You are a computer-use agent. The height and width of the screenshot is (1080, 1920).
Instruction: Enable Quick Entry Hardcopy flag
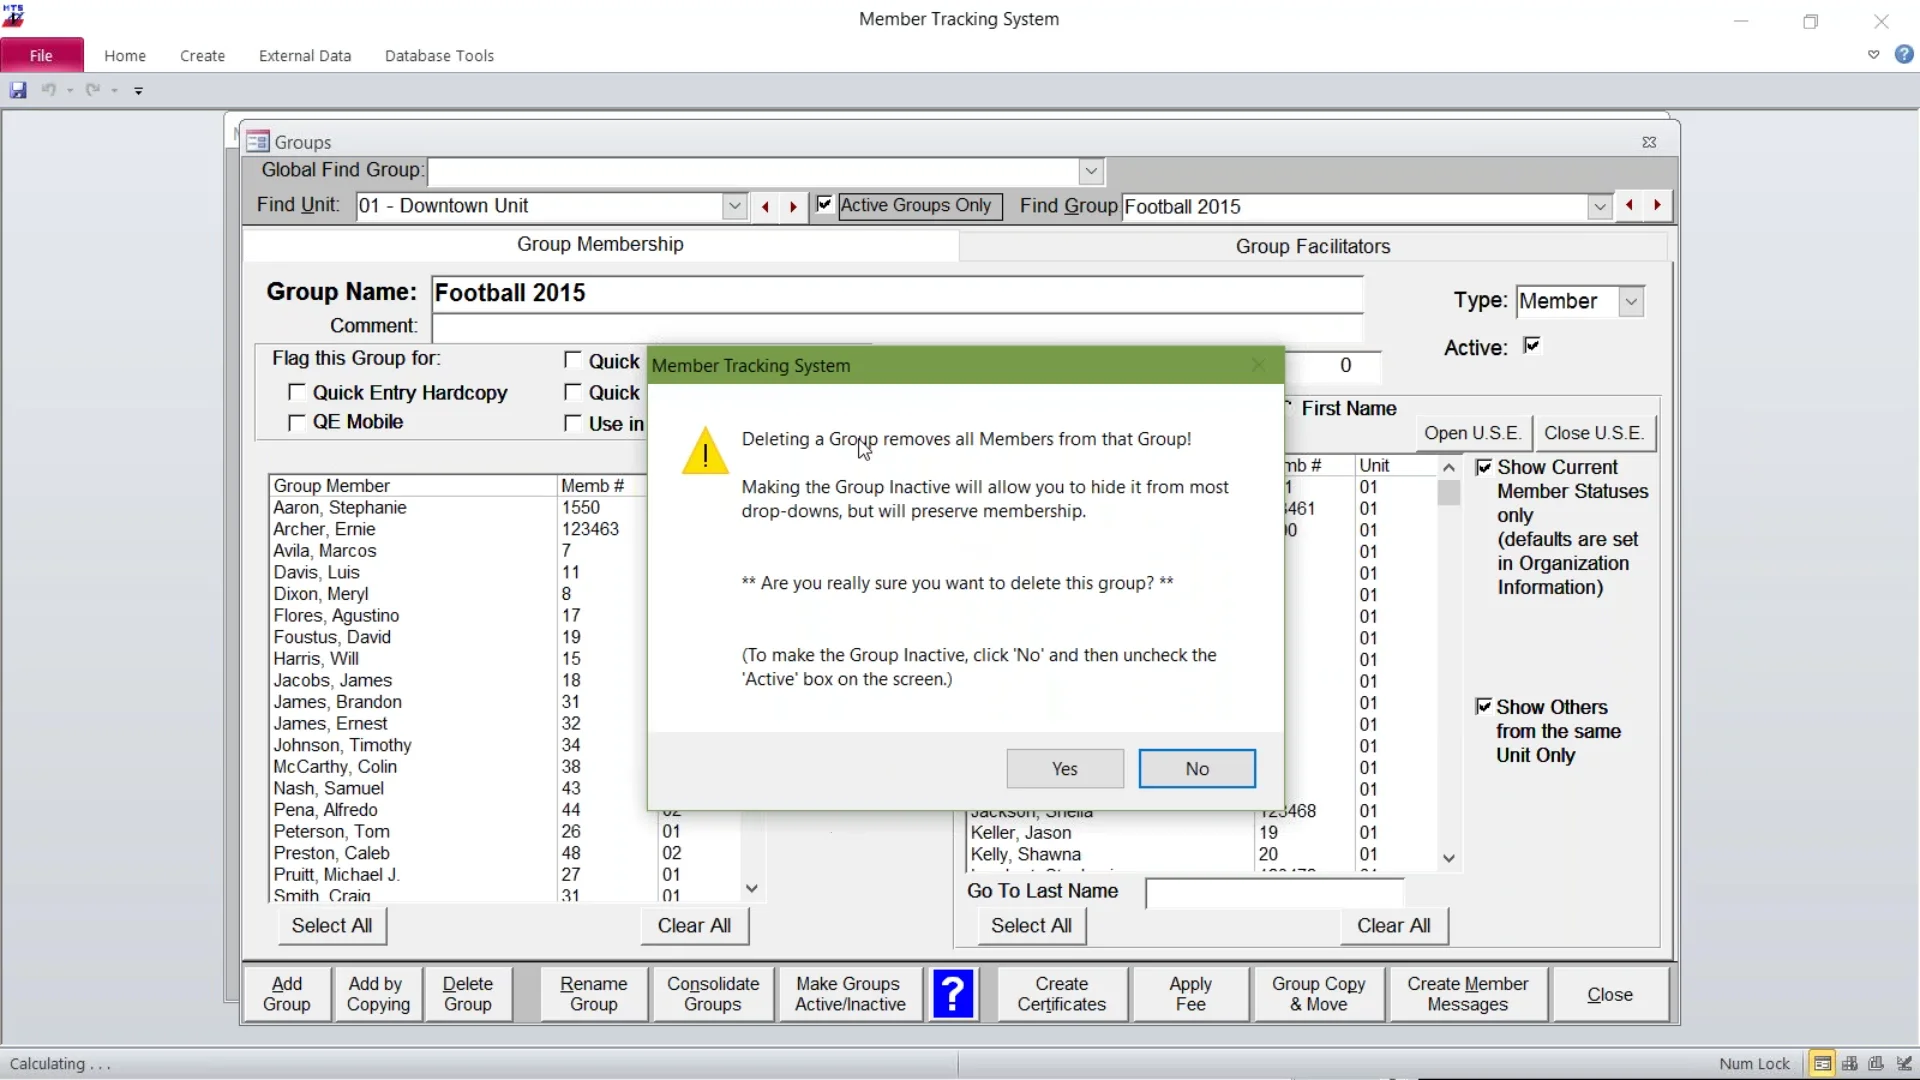pos(296,393)
